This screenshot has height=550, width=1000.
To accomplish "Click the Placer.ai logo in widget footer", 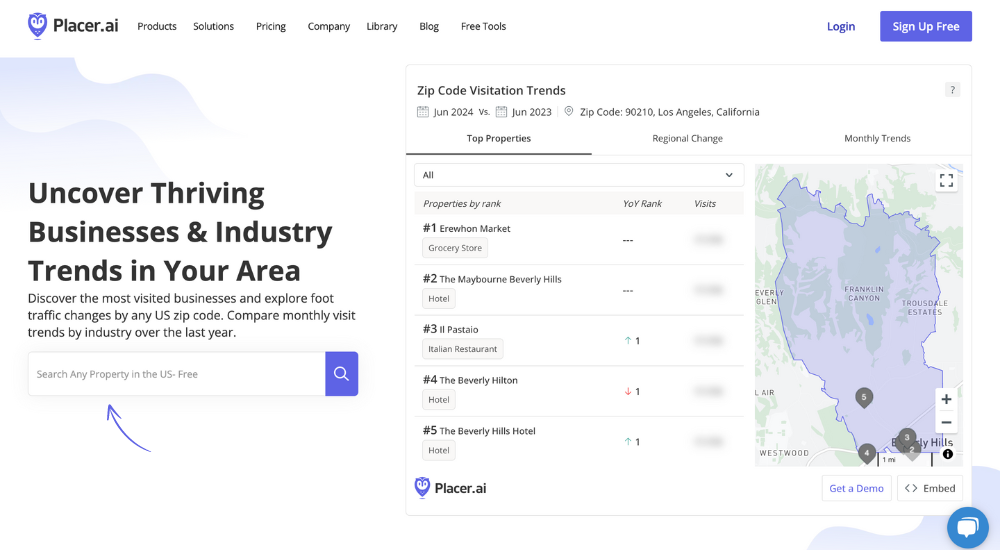I will 450,488.
